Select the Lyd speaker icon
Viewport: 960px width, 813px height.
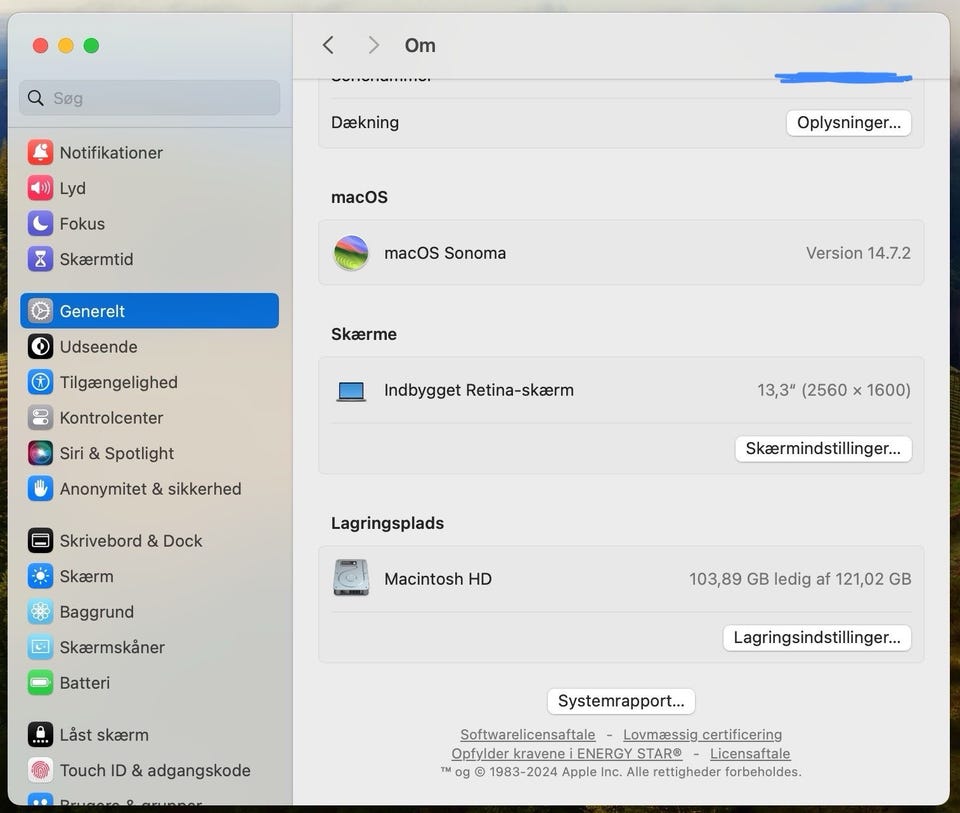click(x=40, y=188)
